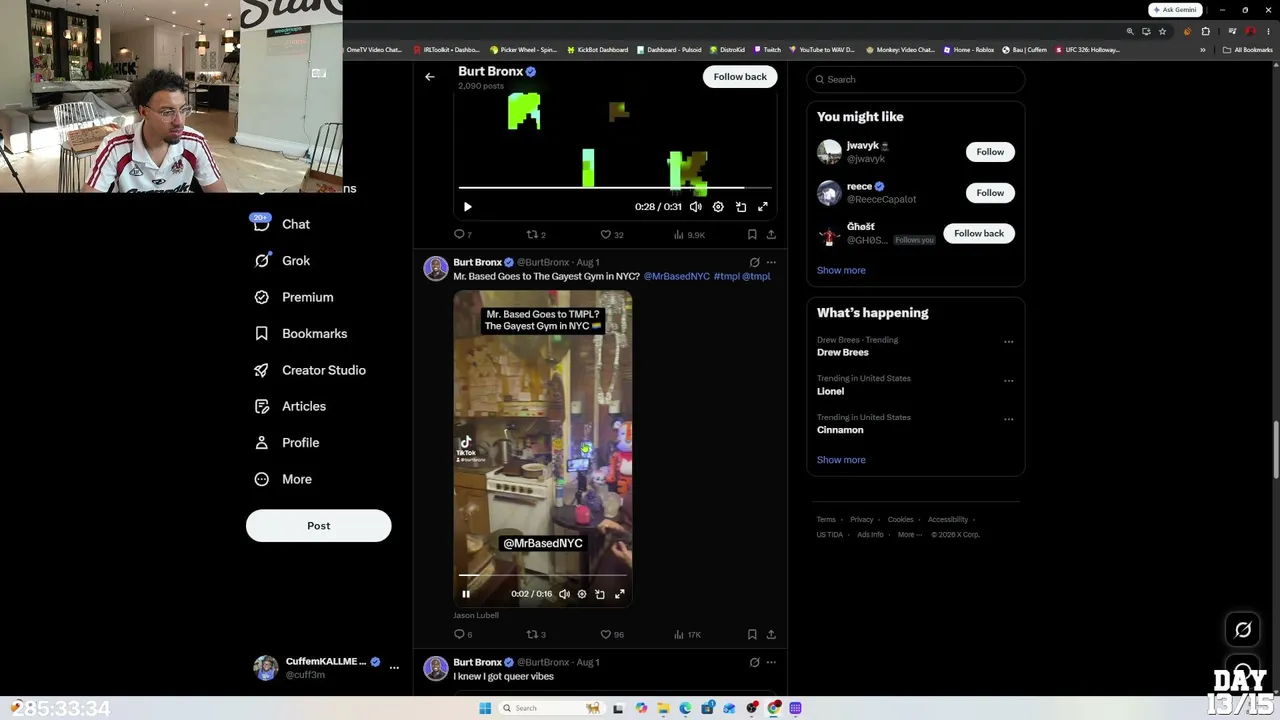Enter fullscreen on the 0:16 video
Screen dimensions: 1280x720
[x=620, y=594]
